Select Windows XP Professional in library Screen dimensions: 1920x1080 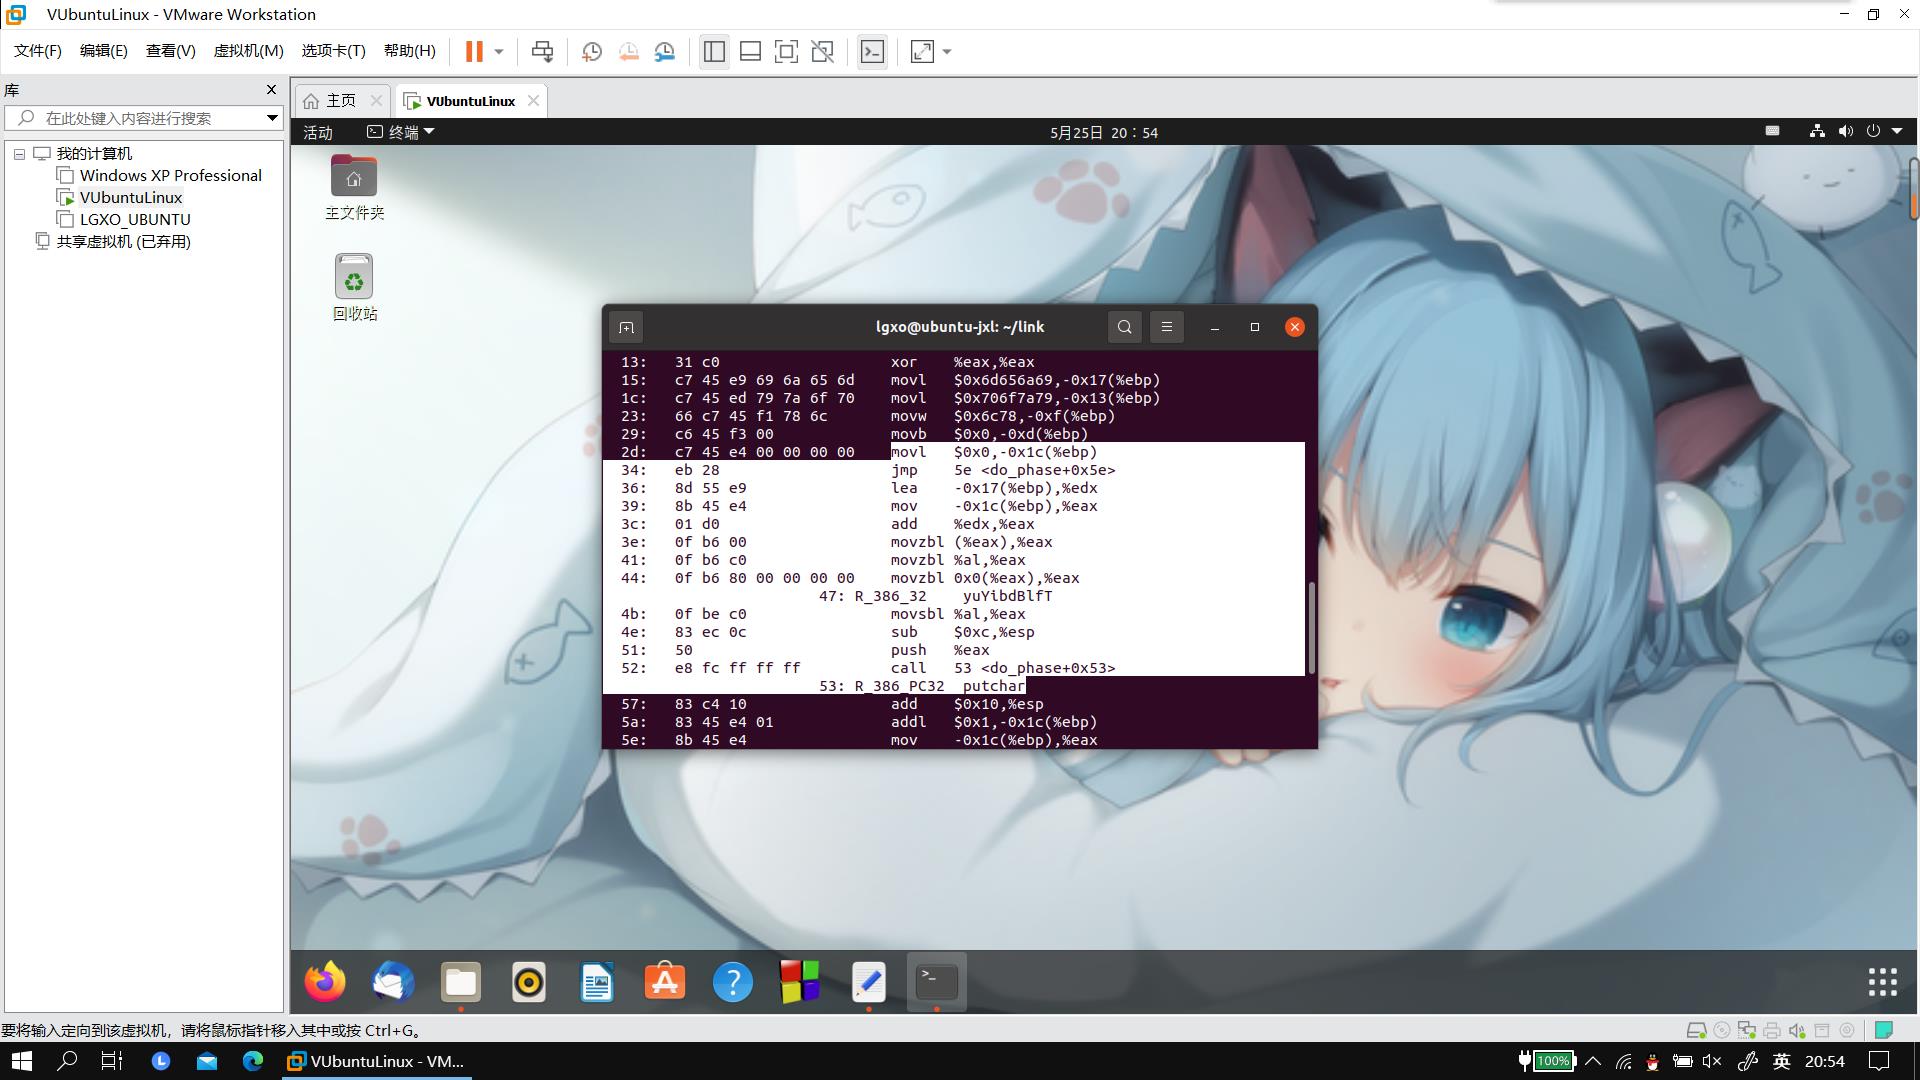point(170,176)
